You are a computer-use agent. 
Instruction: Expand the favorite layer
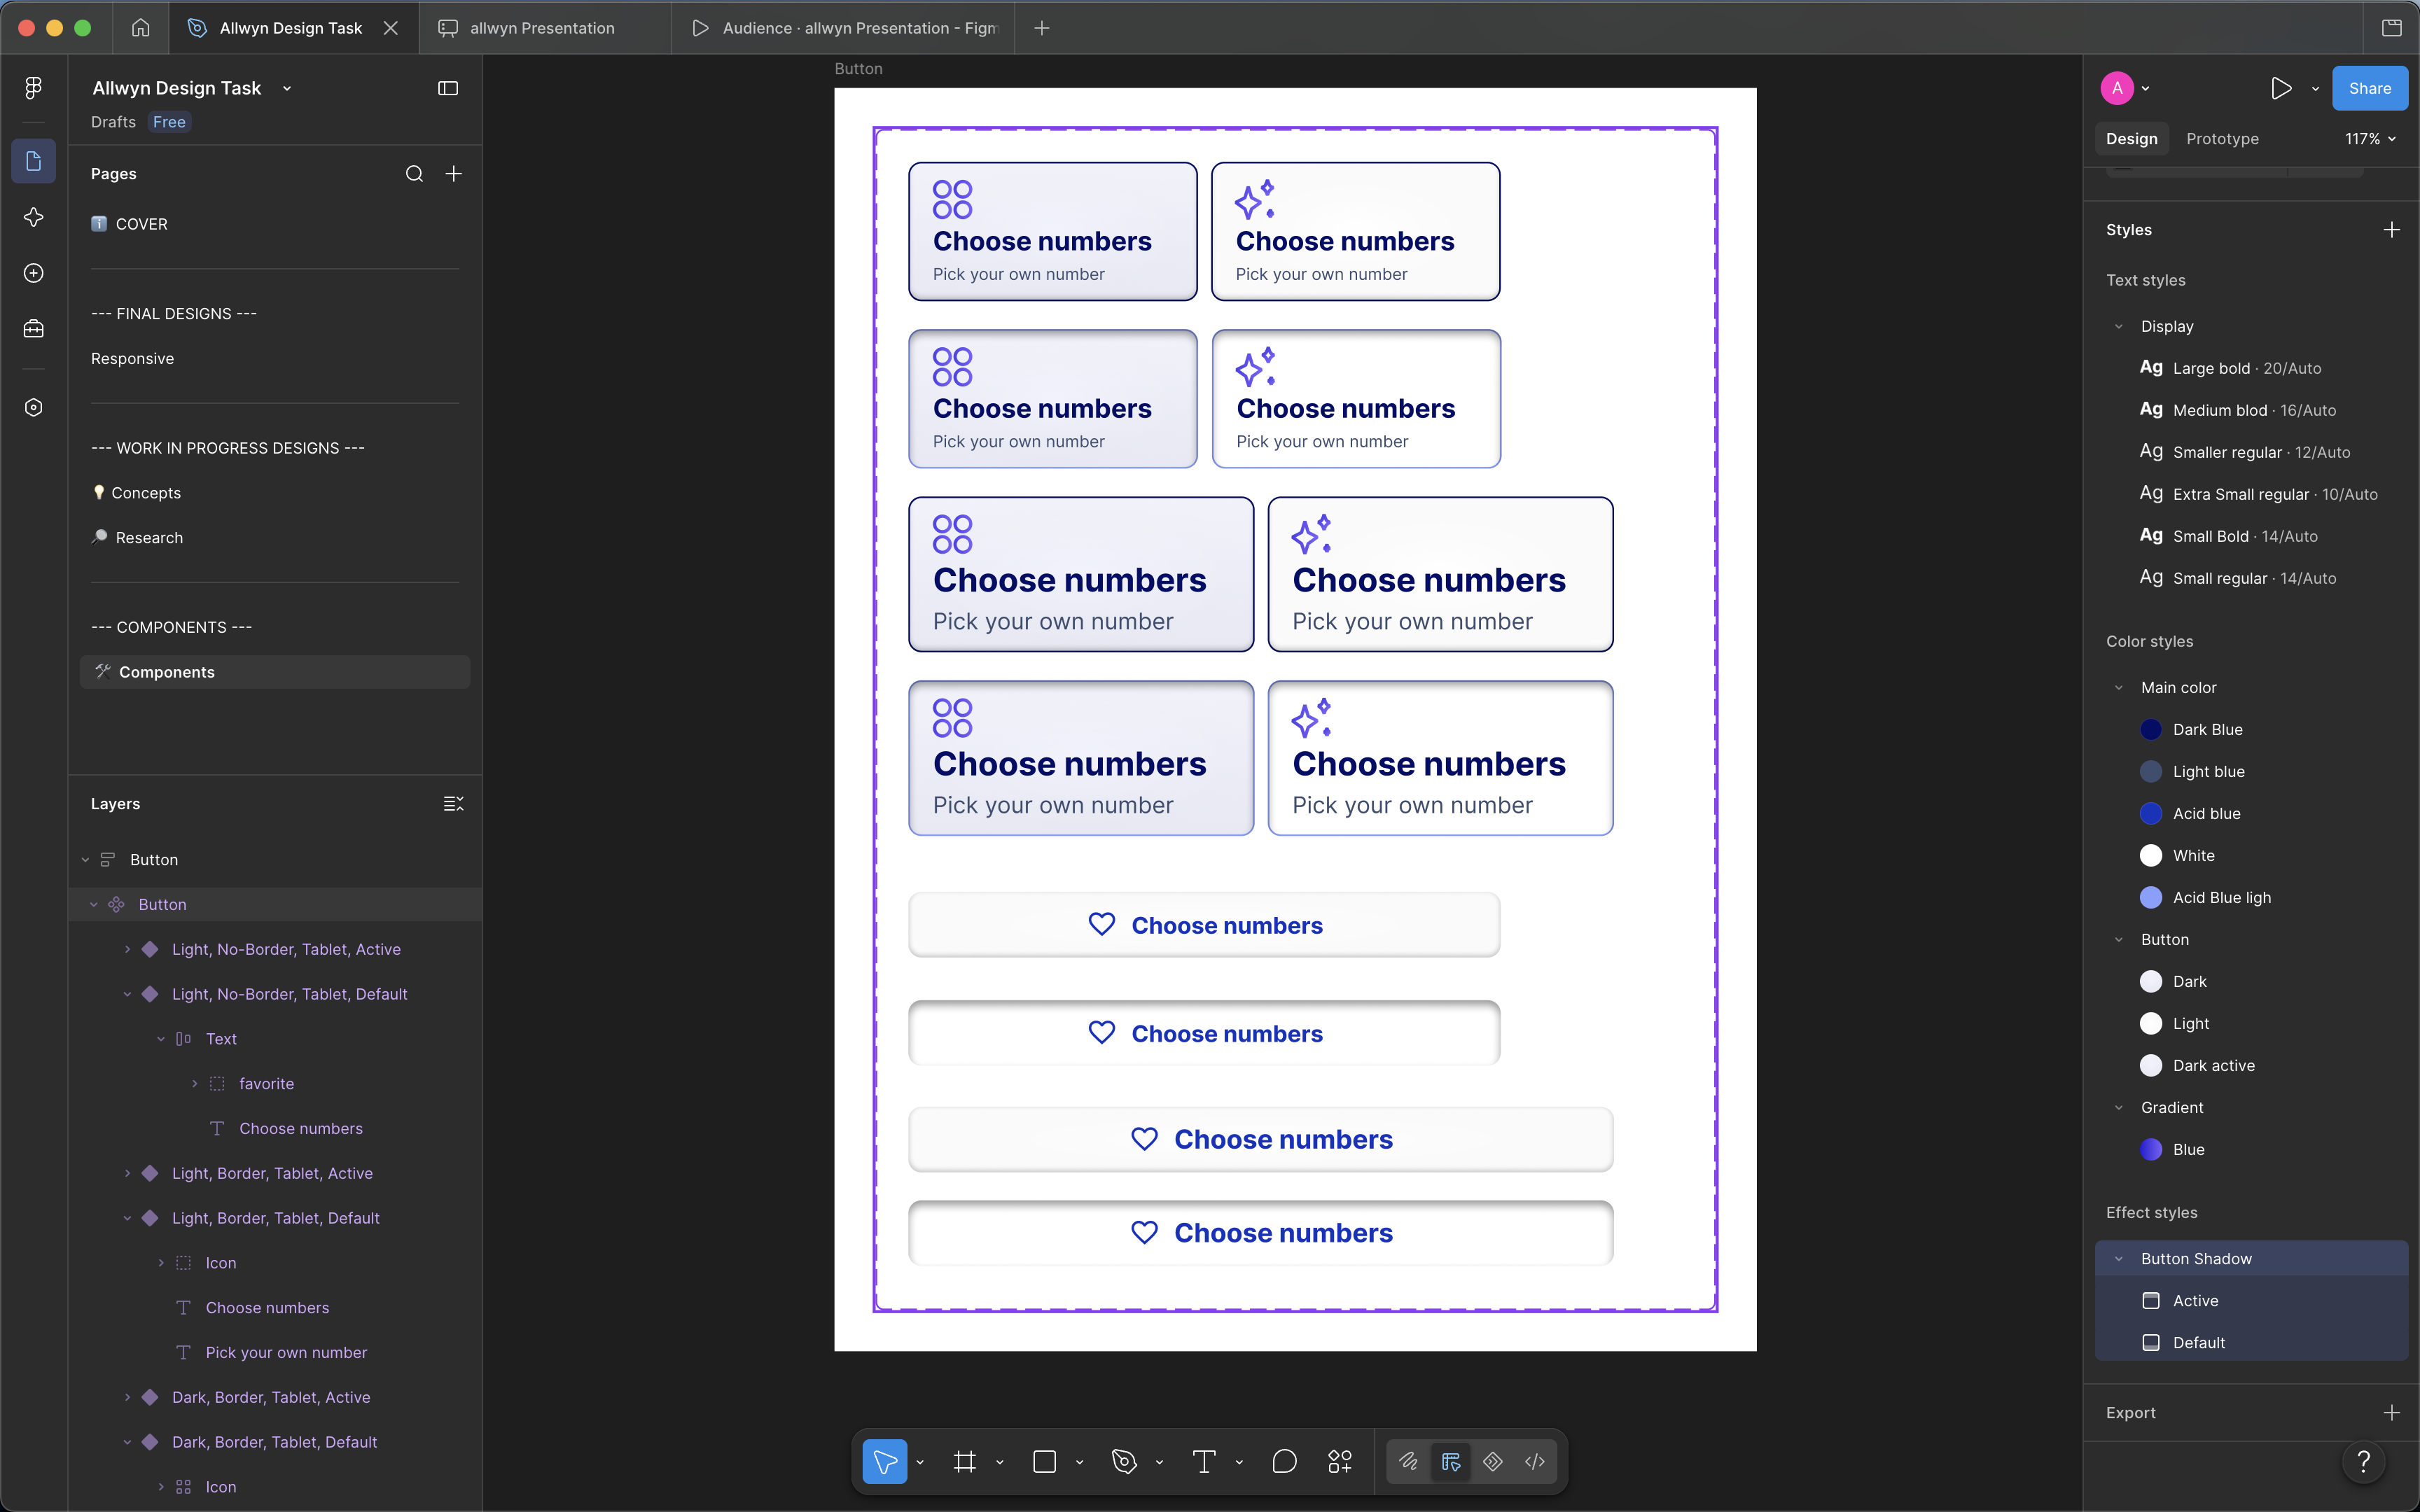tap(194, 1084)
